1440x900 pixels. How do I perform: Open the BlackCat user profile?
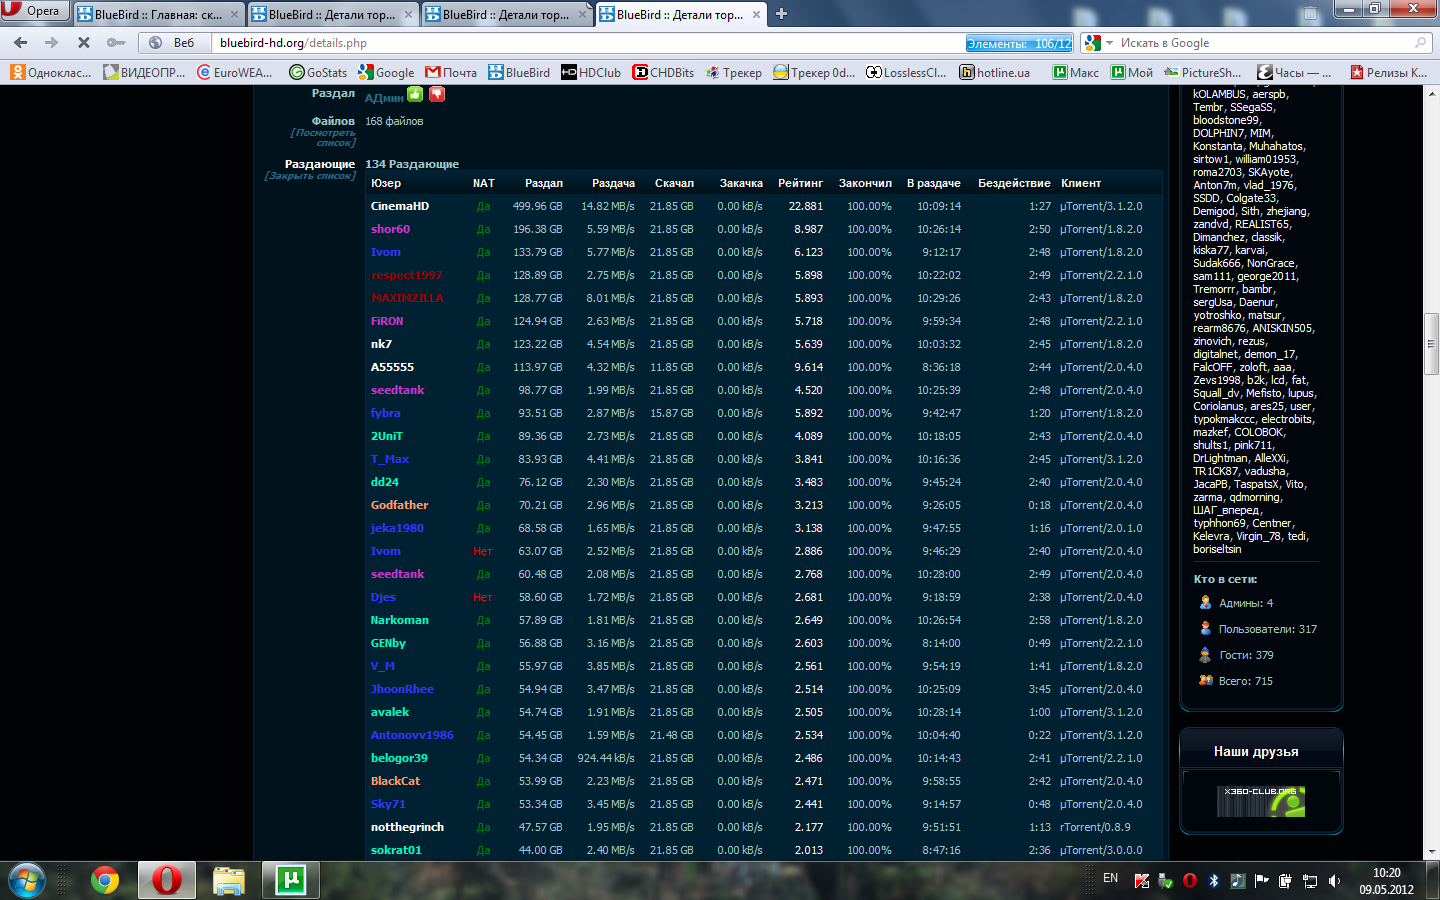(395, 781)
